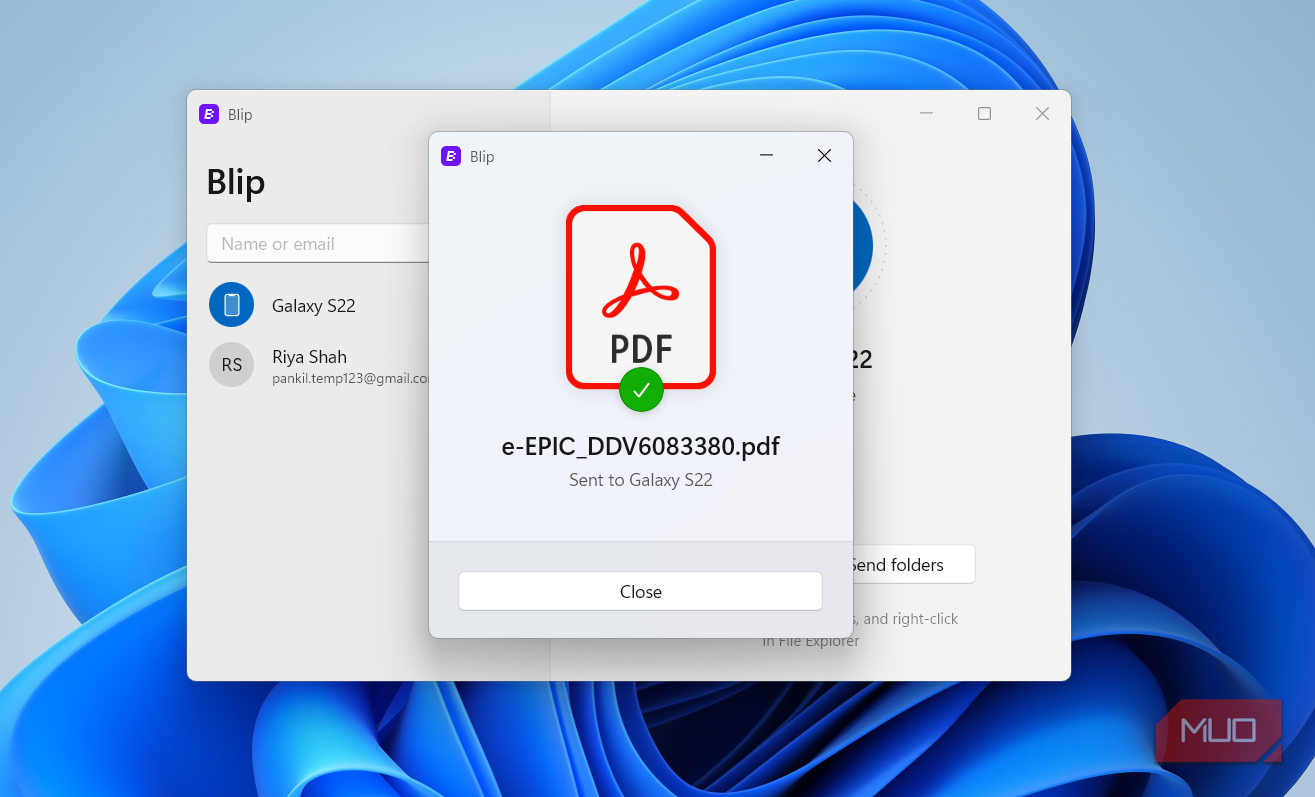Click the PDF file icon
The image size is (1315, 797).
pyautogui.click(x=641, y=297)
